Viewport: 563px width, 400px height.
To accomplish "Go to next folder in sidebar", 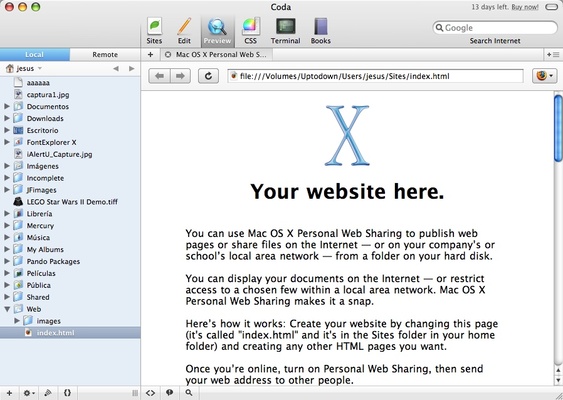I will tap(132, 68).
